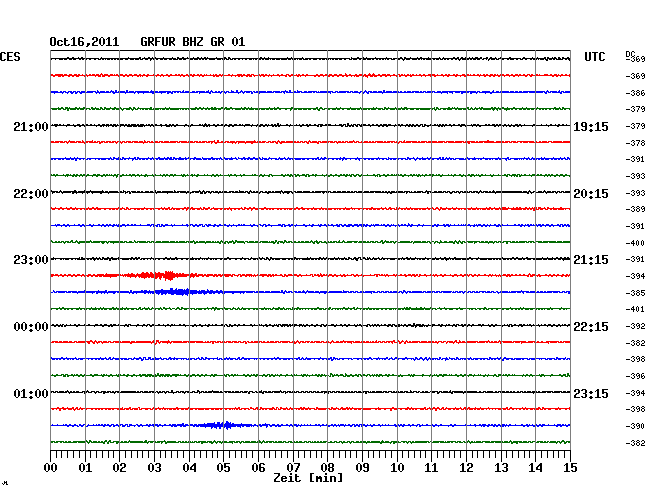650x494 pixels.
Task: Click the local time label '23:00'
Action: pos(31,260)
